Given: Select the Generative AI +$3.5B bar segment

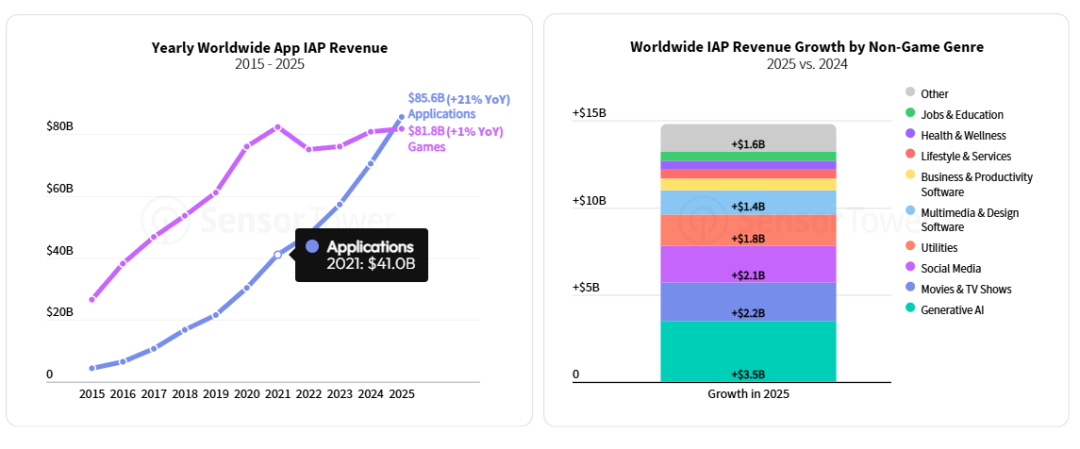Looking at the screenshot, I should (x=748, y=352).
